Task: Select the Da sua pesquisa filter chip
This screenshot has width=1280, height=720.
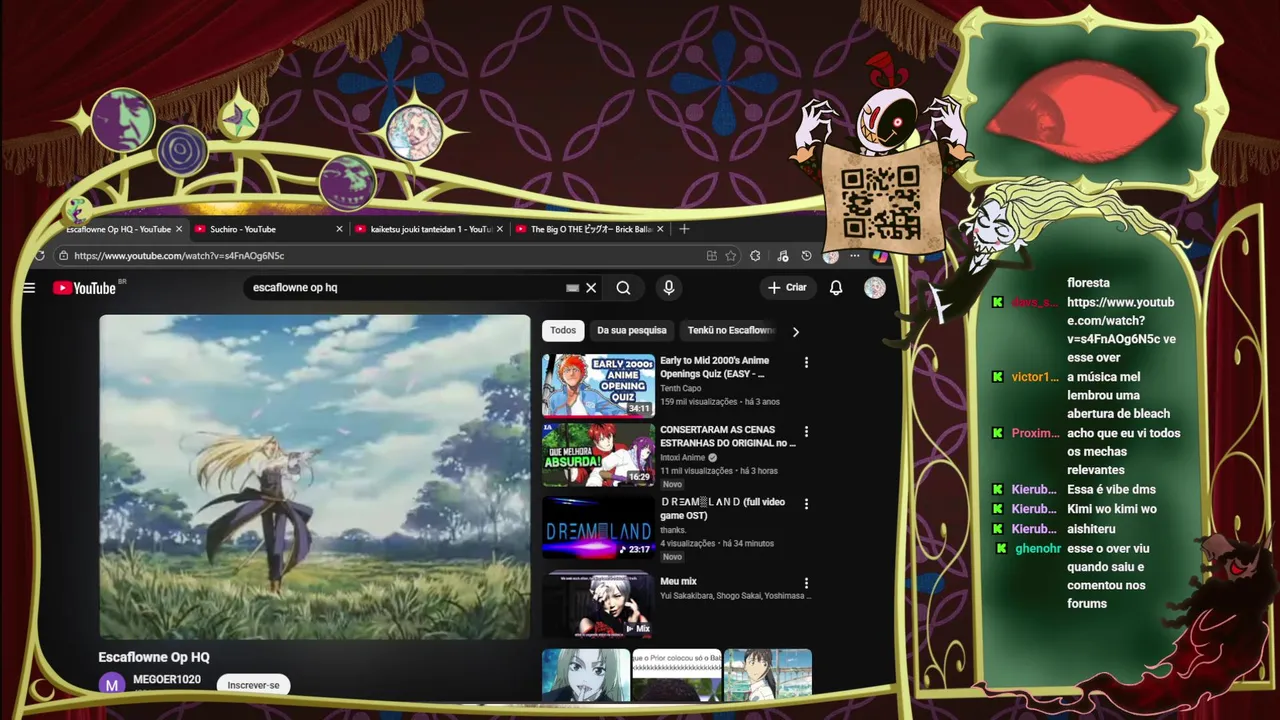Action: [632, 331]
